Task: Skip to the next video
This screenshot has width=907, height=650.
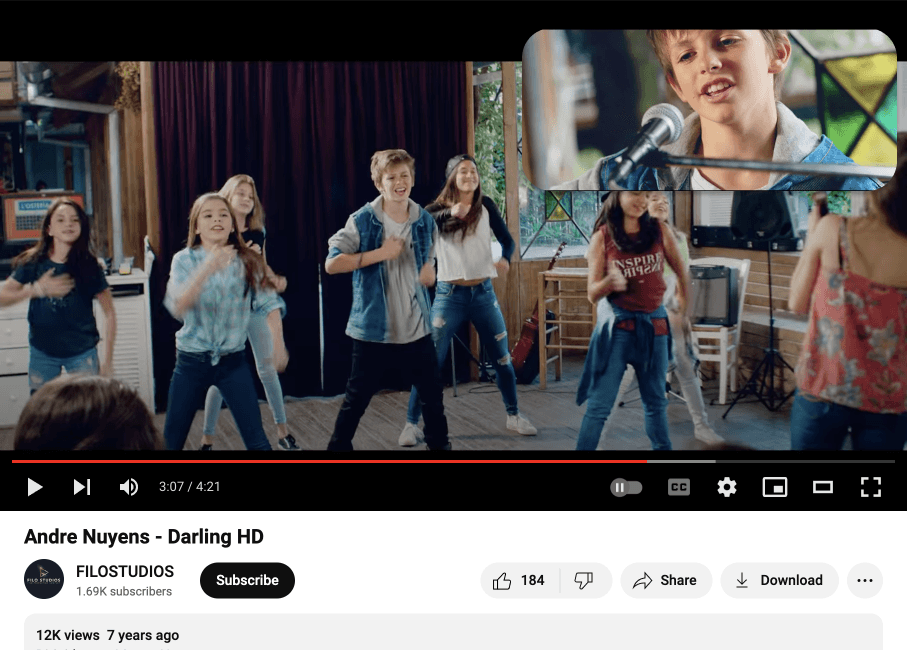Action: click(x=82, y=487)
